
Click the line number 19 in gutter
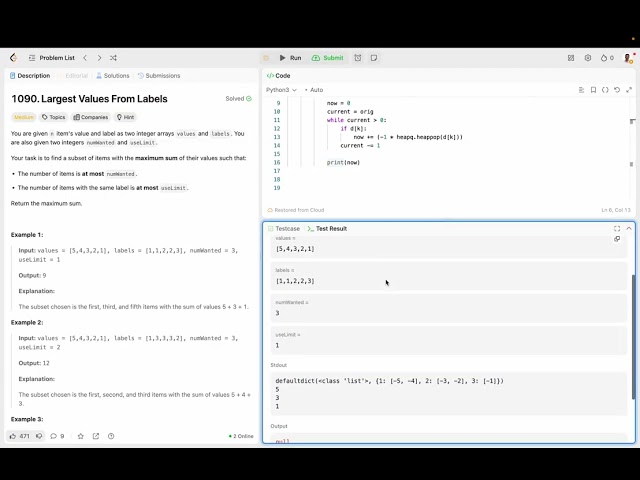pyautogui.click(x=277, y=188)
